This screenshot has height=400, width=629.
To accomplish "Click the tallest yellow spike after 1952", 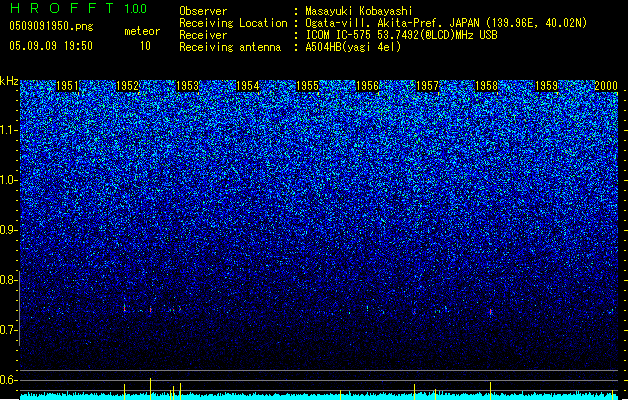I will 150,389.
